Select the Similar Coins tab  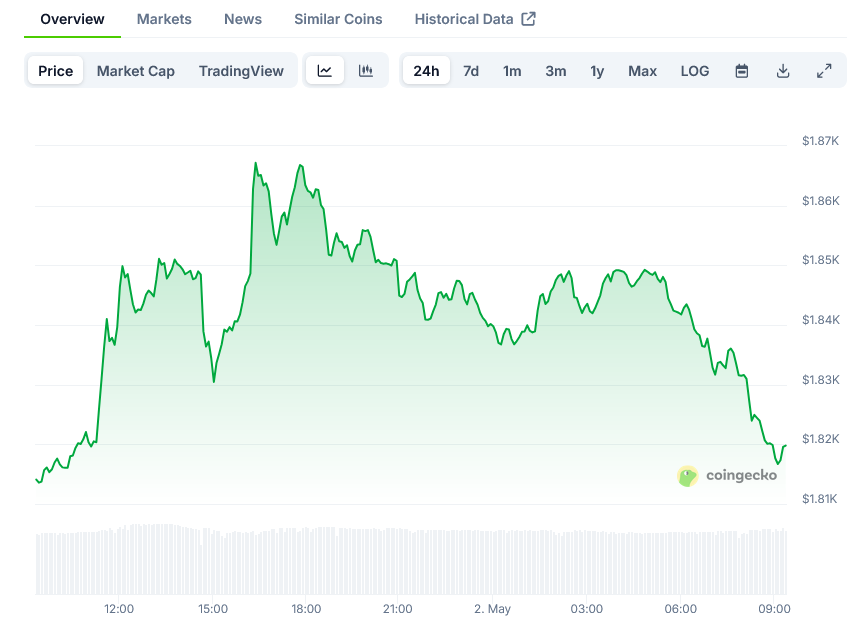pos(337,18)
